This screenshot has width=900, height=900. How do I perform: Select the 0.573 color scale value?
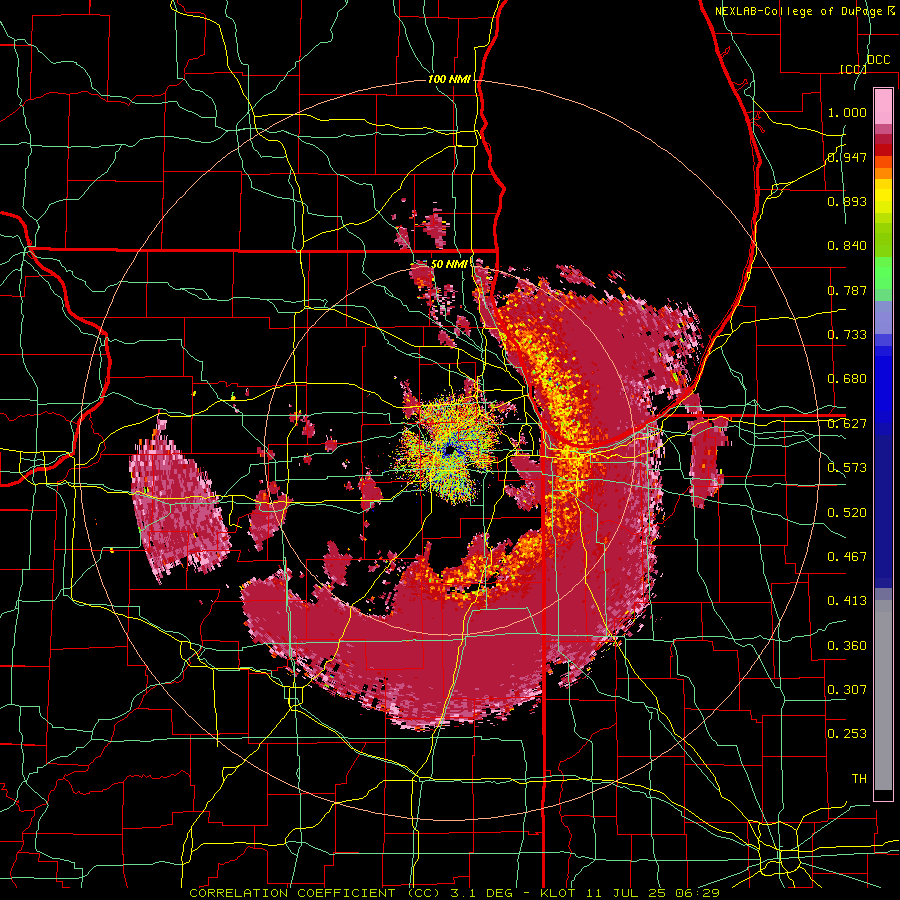(847, 468)
